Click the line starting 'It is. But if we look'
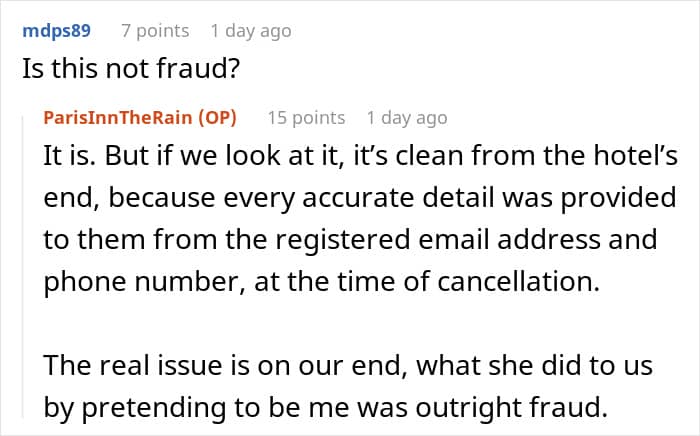700x436 pixels. pos(361,156)
